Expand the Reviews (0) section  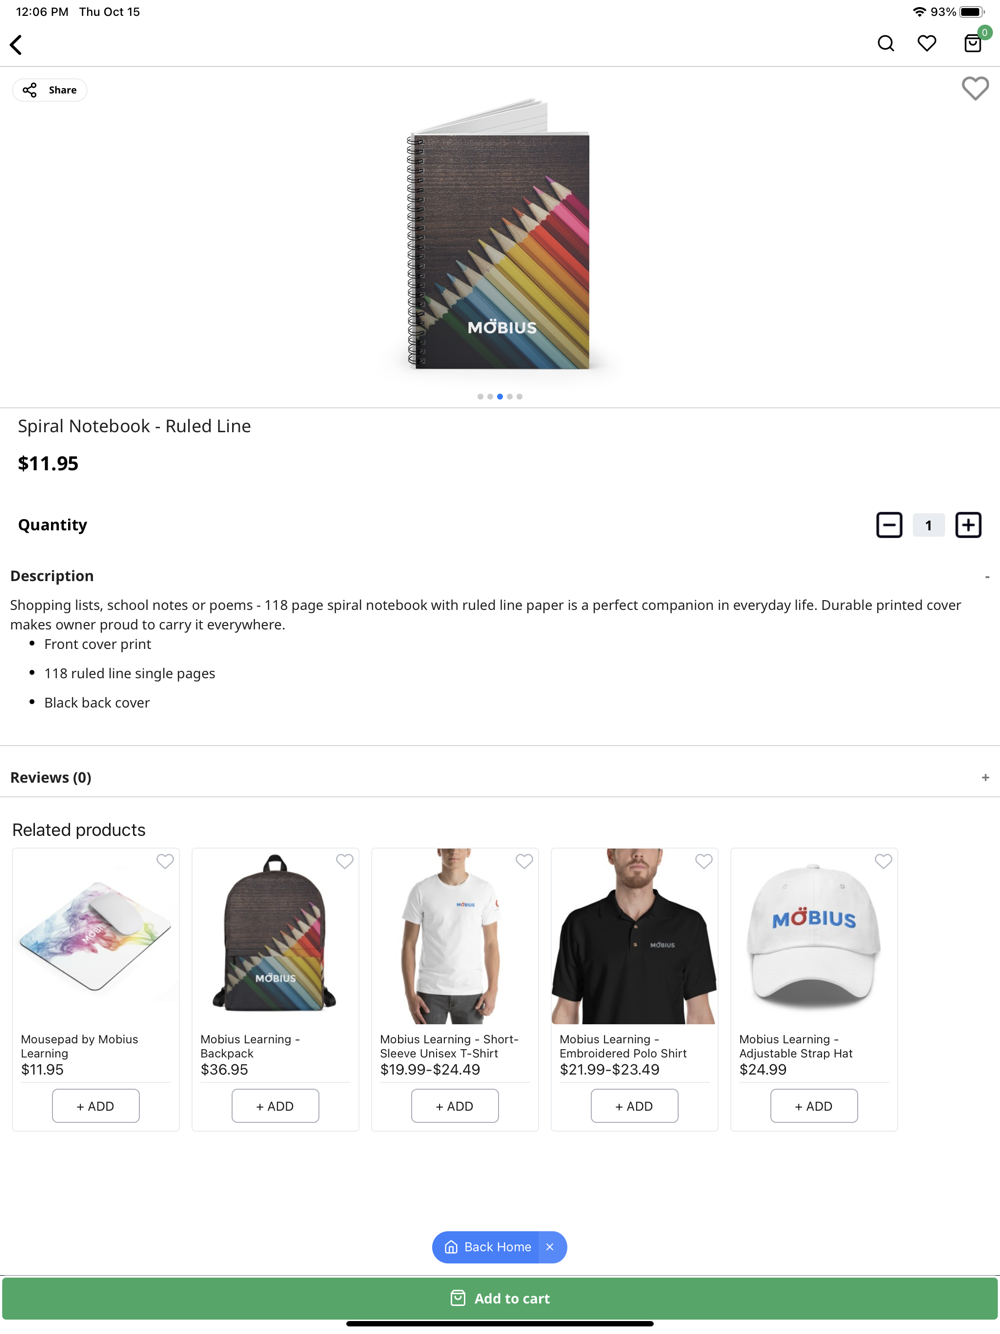985,778
